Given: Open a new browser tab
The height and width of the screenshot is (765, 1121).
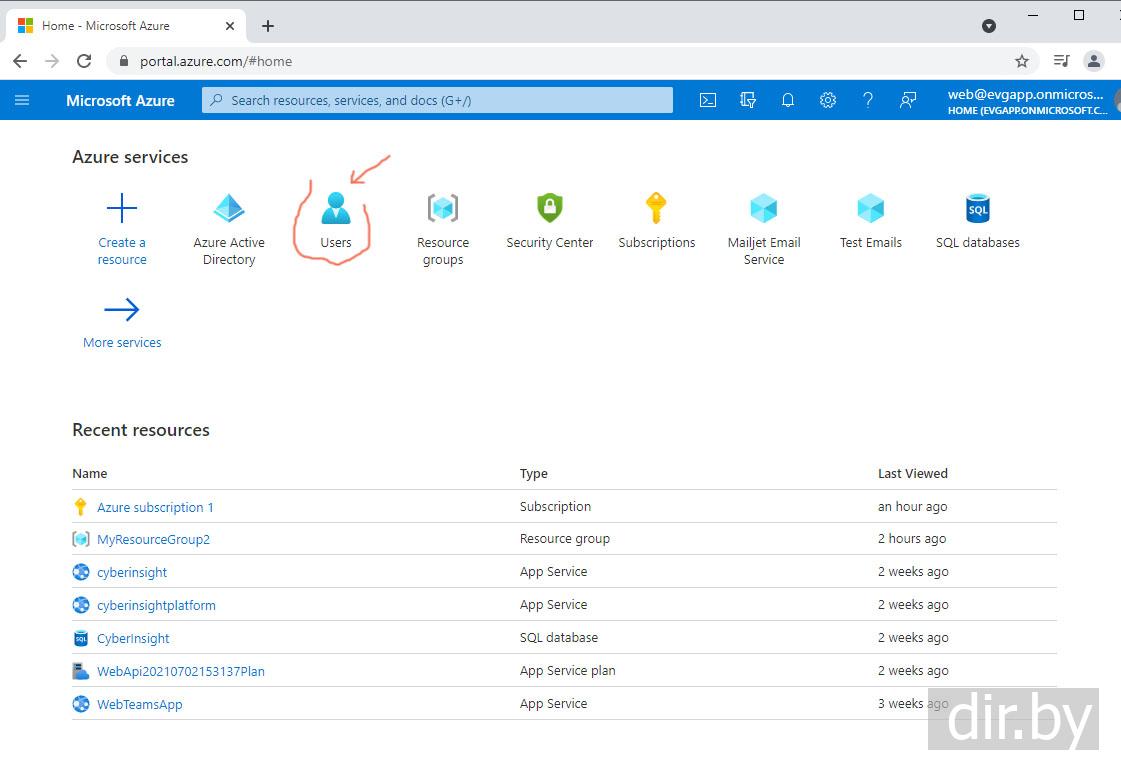Looking at the screenshot, I should pyautogui.click(x=268, y=26).
